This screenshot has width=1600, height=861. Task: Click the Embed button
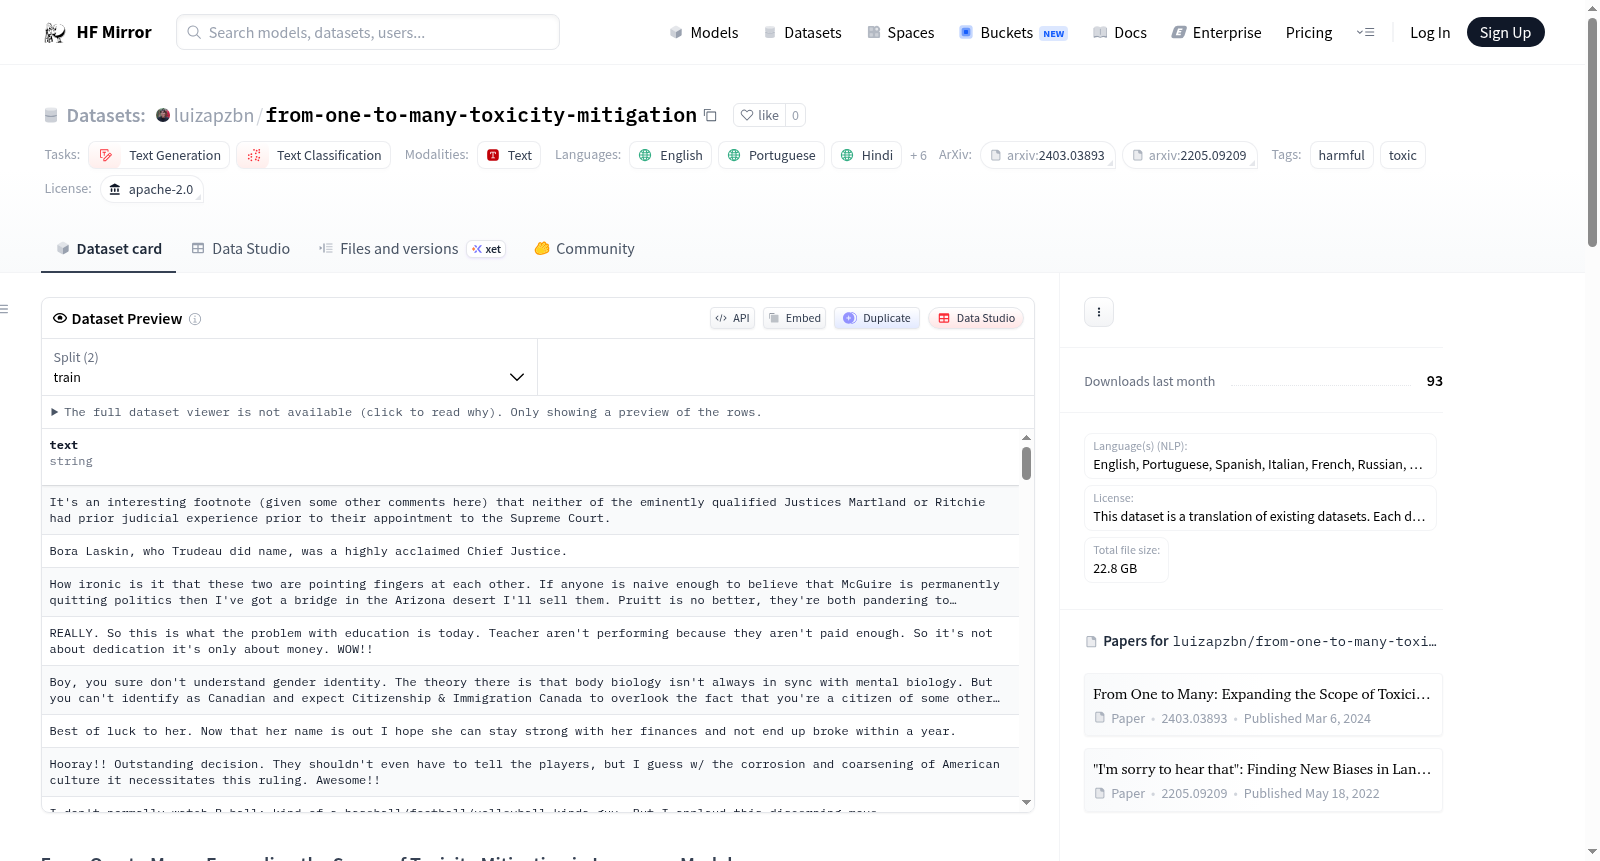tap(794, 318)
